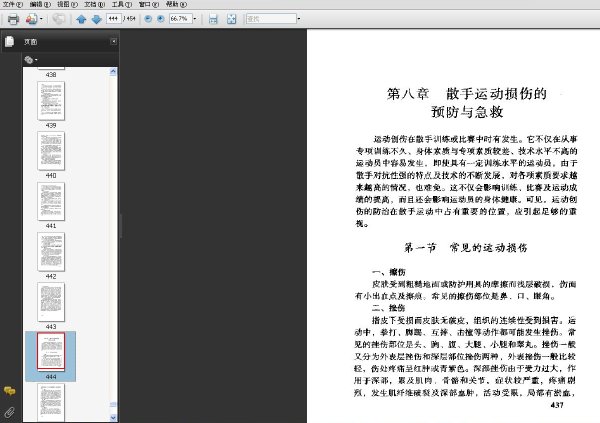Open the 窗口 (Window) menu
Screen dimensions: 600x423
pos(149,4)
